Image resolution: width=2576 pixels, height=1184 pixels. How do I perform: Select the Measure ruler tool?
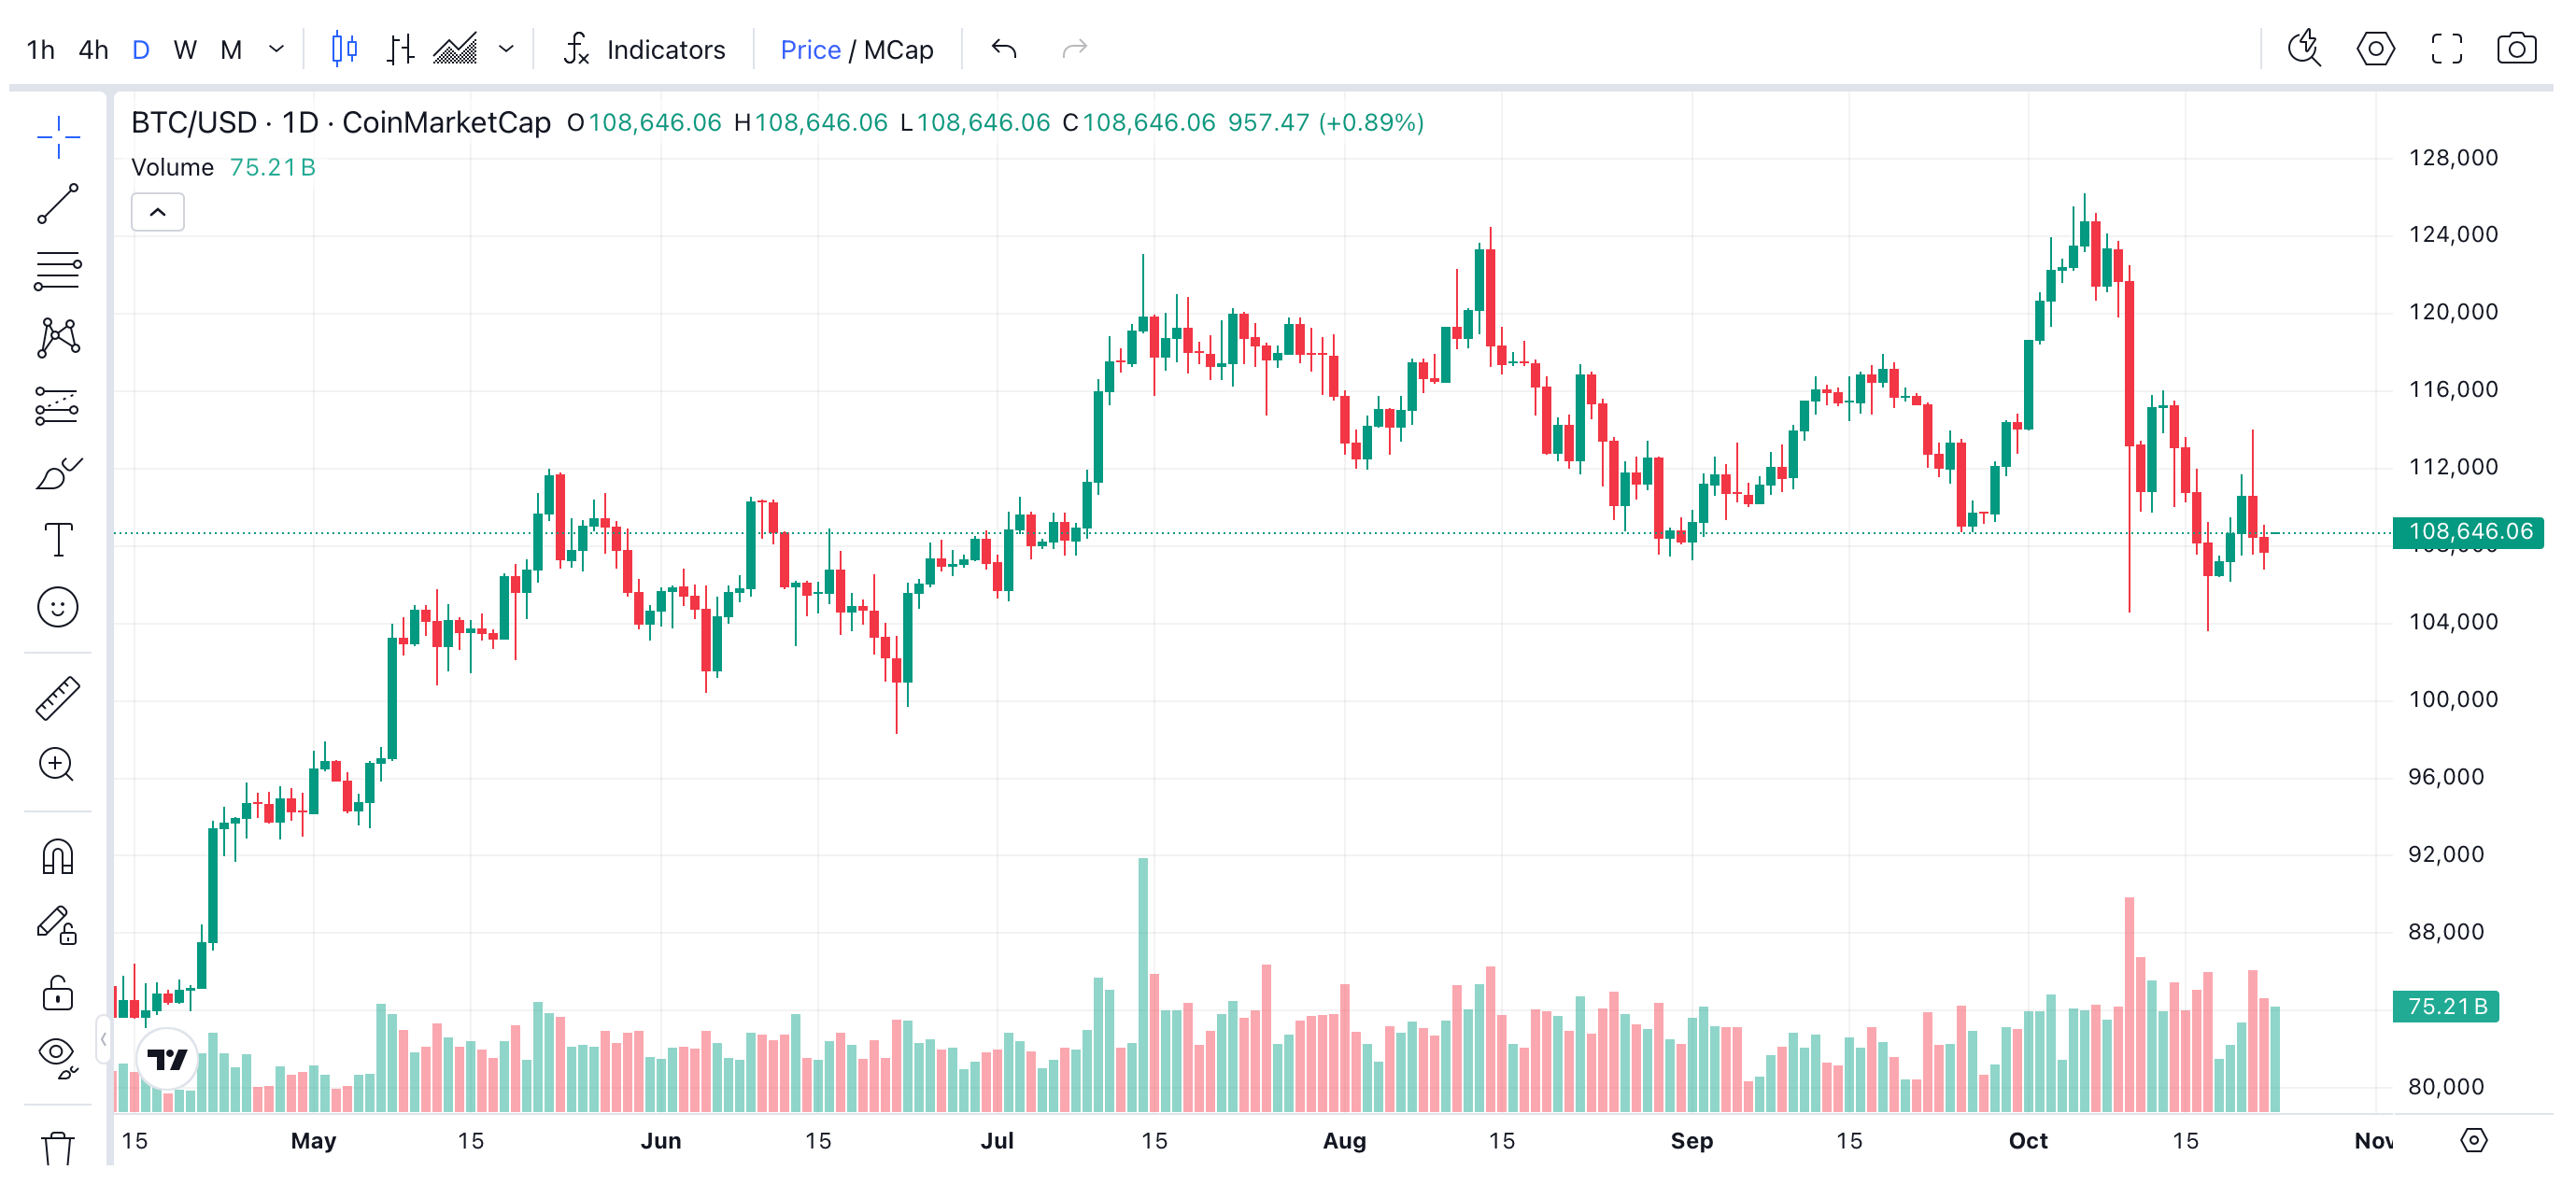[58, 698]
